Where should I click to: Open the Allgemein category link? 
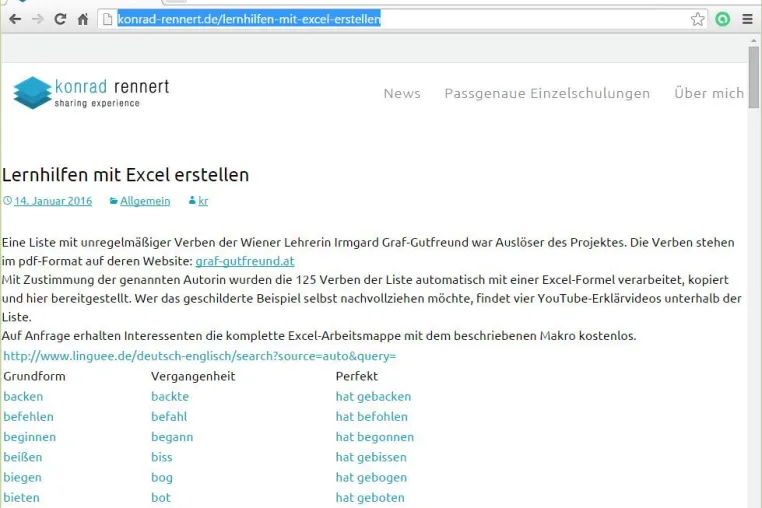click(x=145, y=201)
